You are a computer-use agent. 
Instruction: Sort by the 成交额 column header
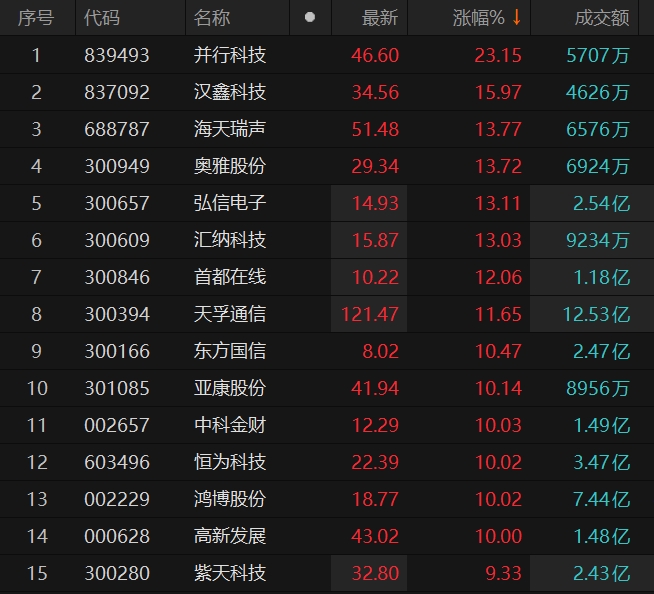pyautogui.click(x=602, y=18)
